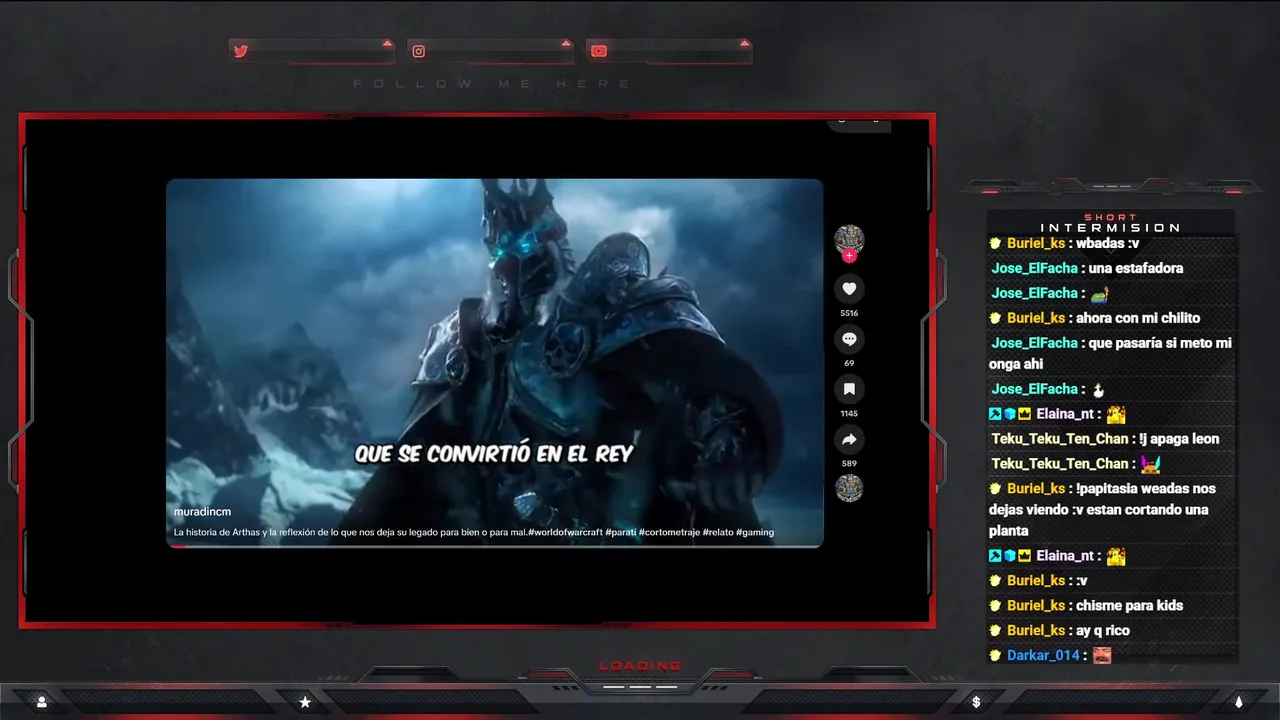The width and height of the screenshot is (1280, 720).
Task: Click the person icon in bottom bar
Action: pos(42,702)
